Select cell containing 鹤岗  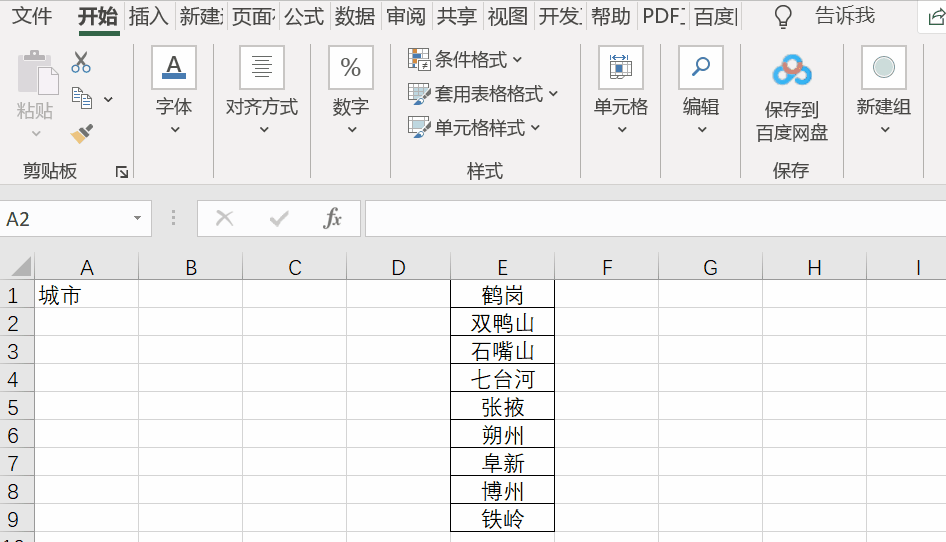pos(502,295)
